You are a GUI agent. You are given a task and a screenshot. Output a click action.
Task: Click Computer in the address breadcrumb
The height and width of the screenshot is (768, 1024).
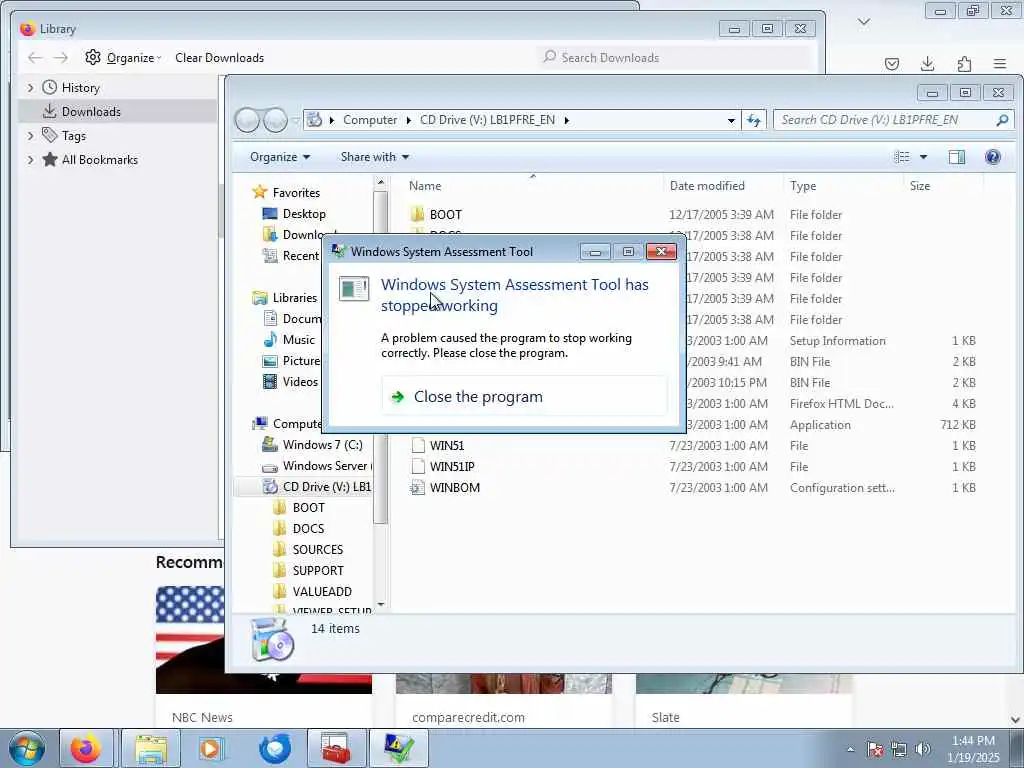370,120
